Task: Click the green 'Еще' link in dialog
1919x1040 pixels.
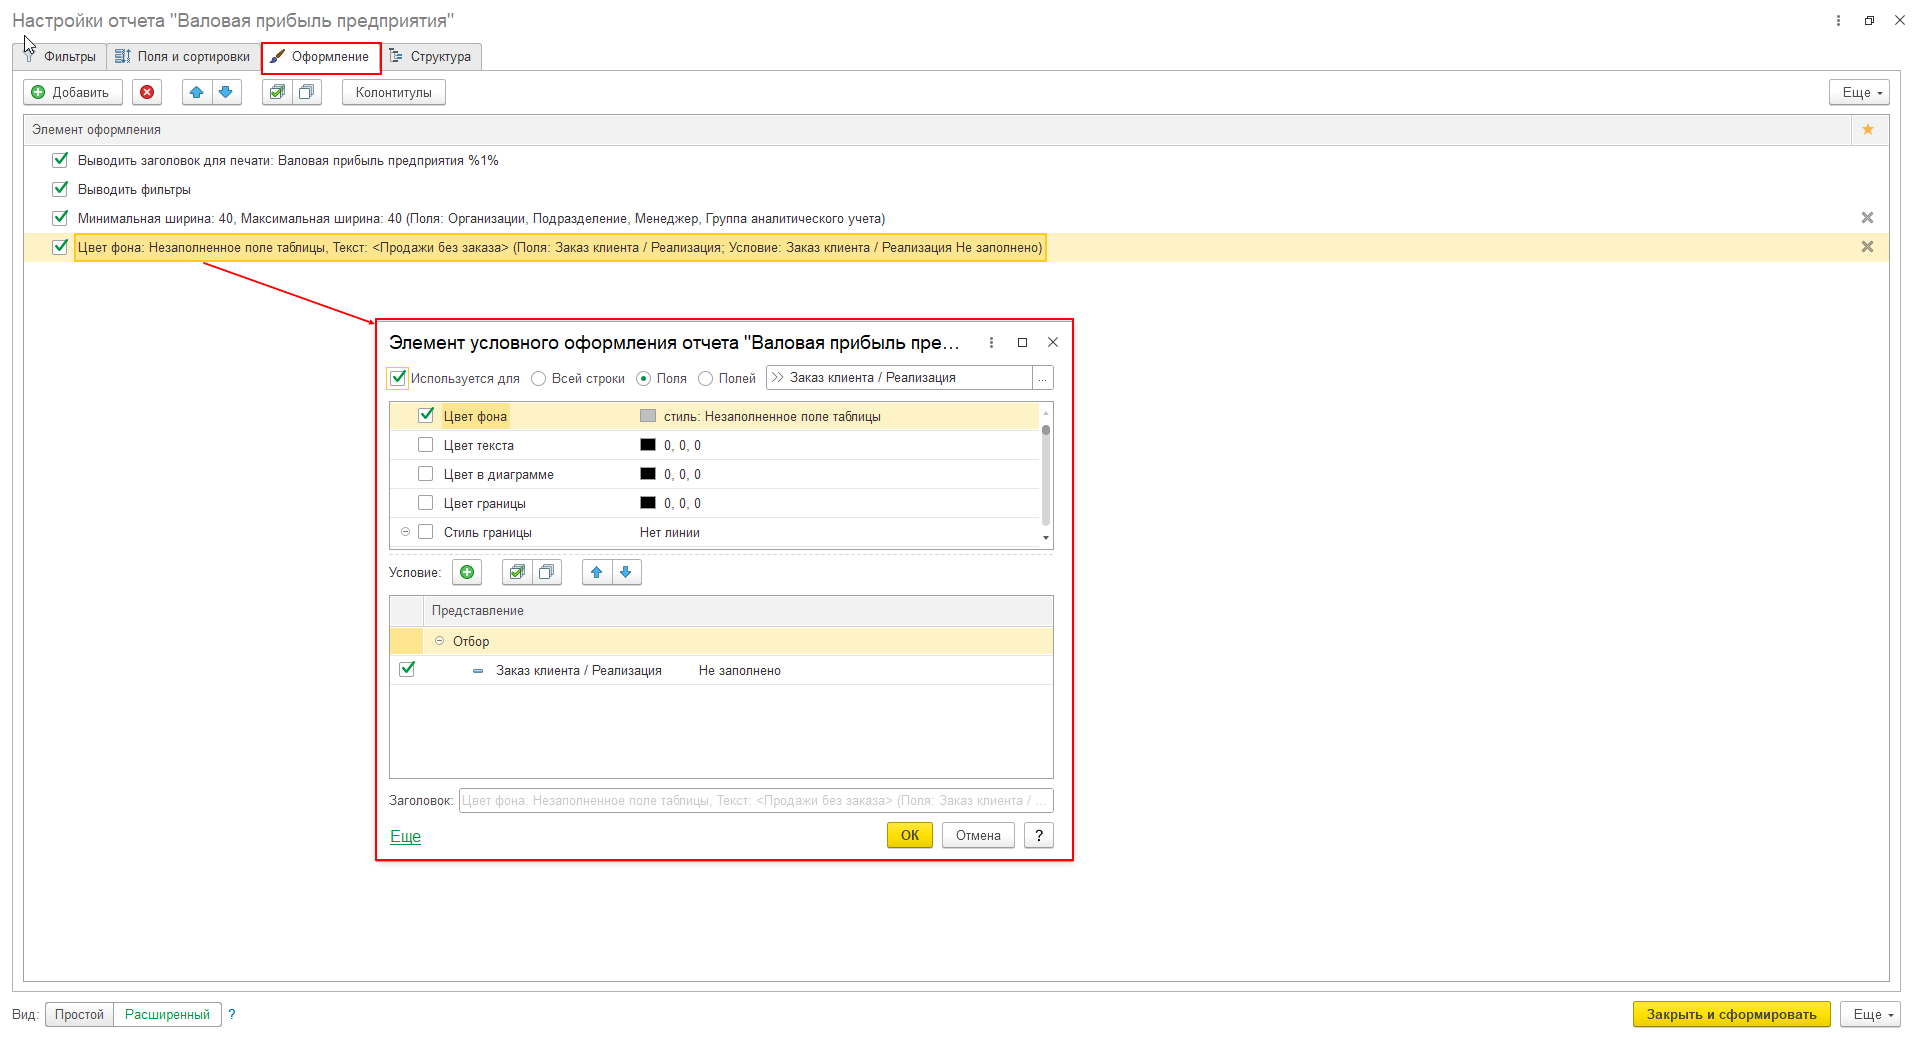Action: (405, 836)
